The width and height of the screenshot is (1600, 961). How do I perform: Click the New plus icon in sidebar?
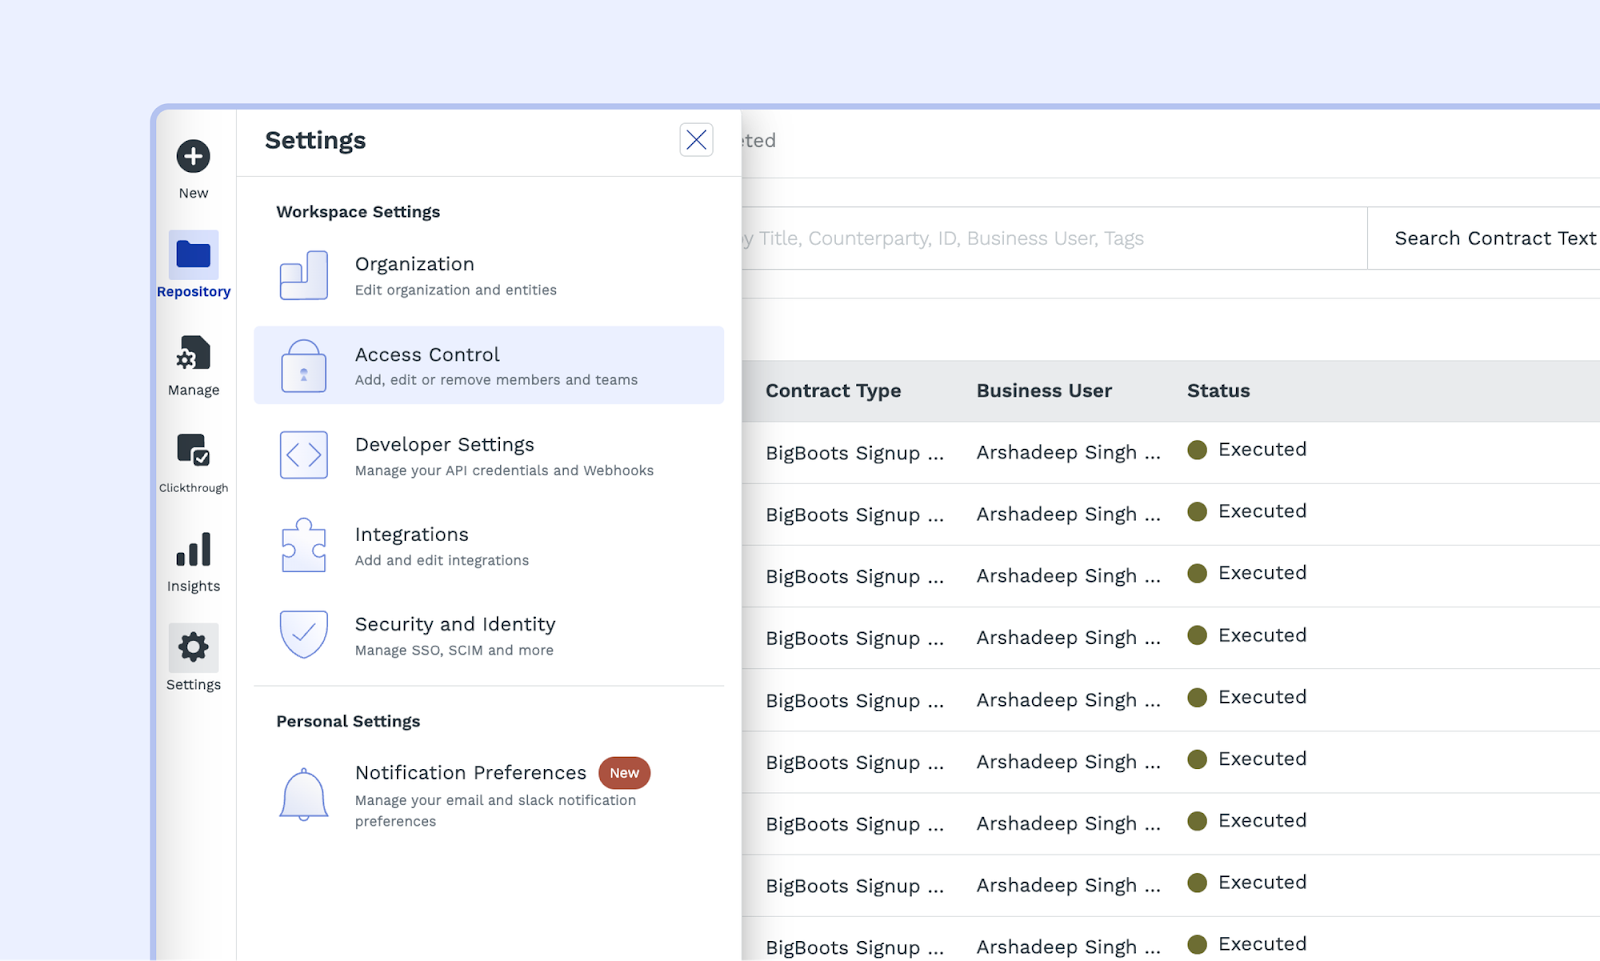pyautogui.click(x=193, y=157)
